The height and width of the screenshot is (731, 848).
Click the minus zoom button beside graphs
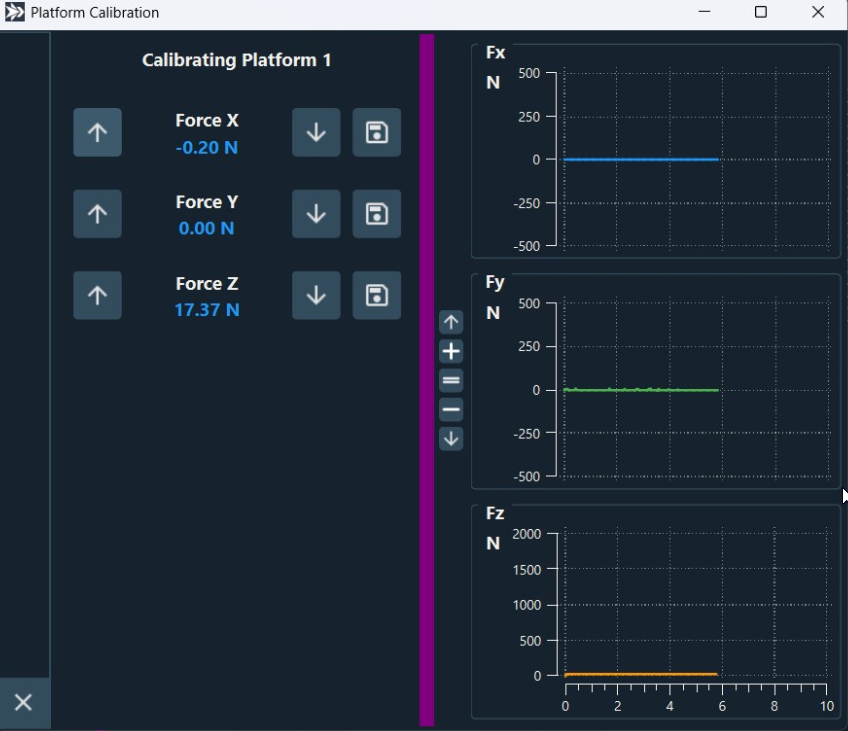click(451, 409)
